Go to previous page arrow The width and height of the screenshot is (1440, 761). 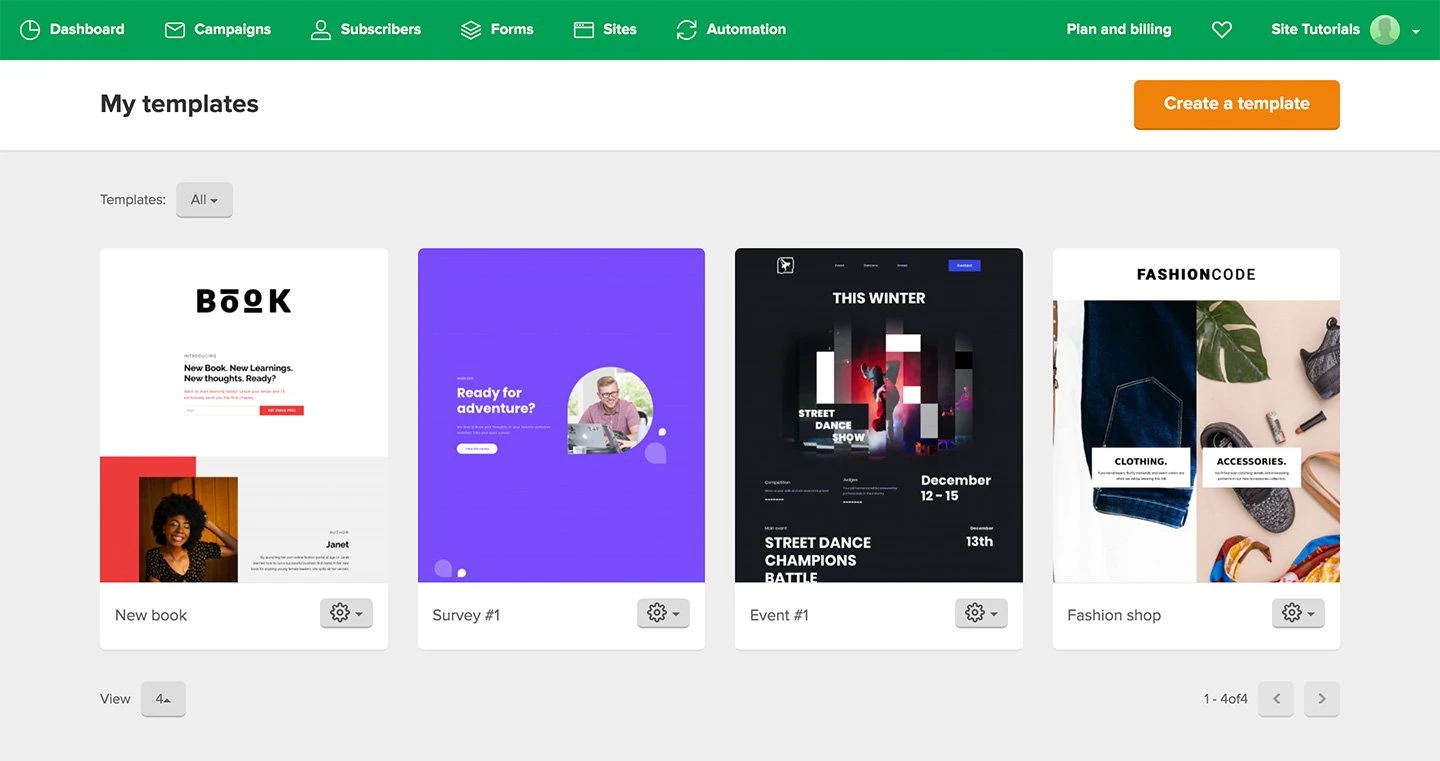1276,699
